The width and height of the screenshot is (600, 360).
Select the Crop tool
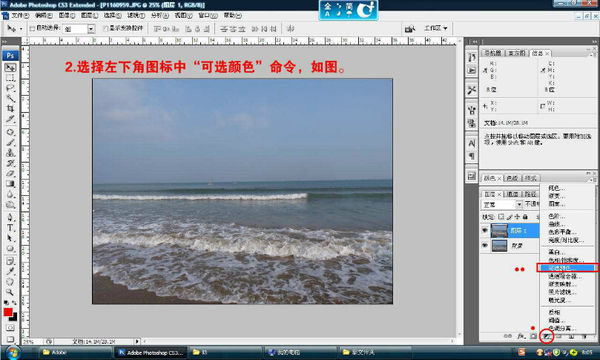[x=10, y=109]
